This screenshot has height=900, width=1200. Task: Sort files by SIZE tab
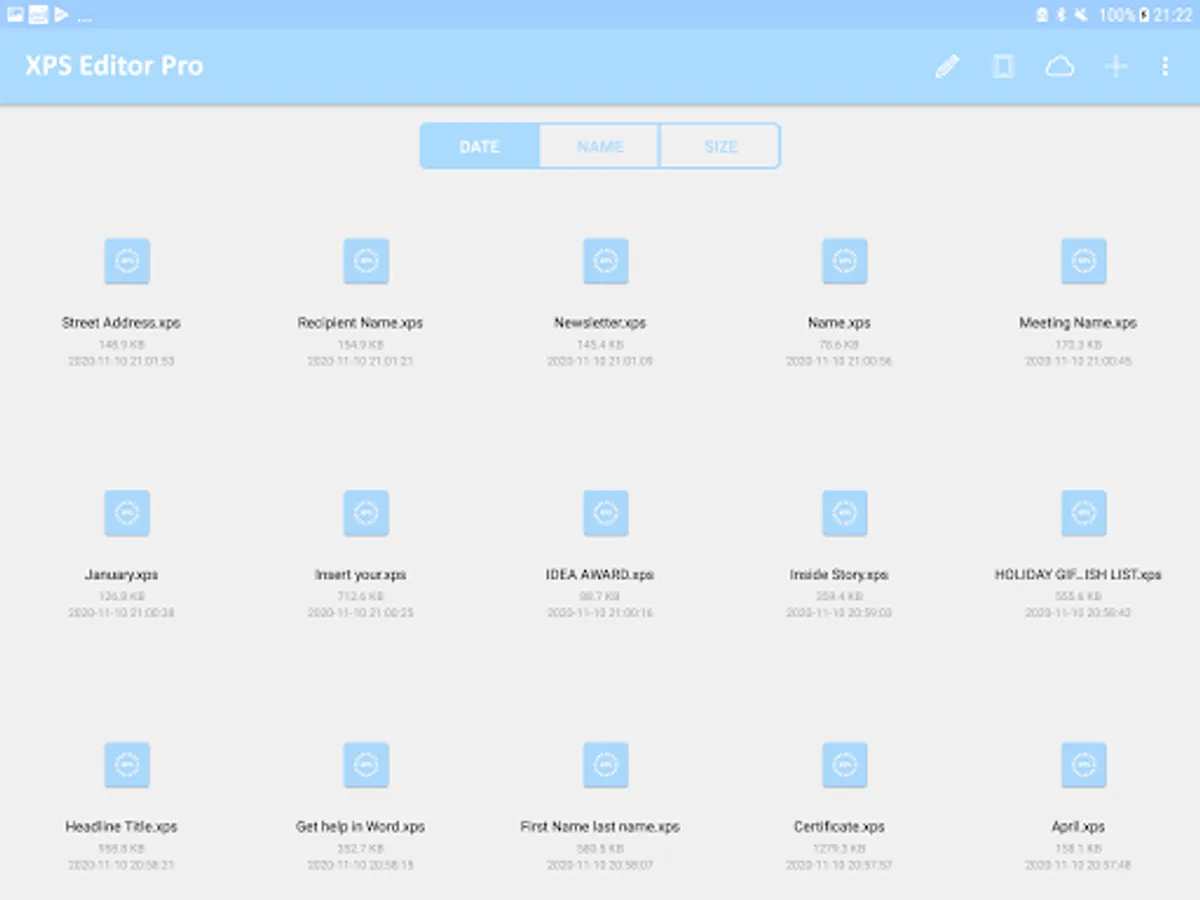tap(720, 146)
